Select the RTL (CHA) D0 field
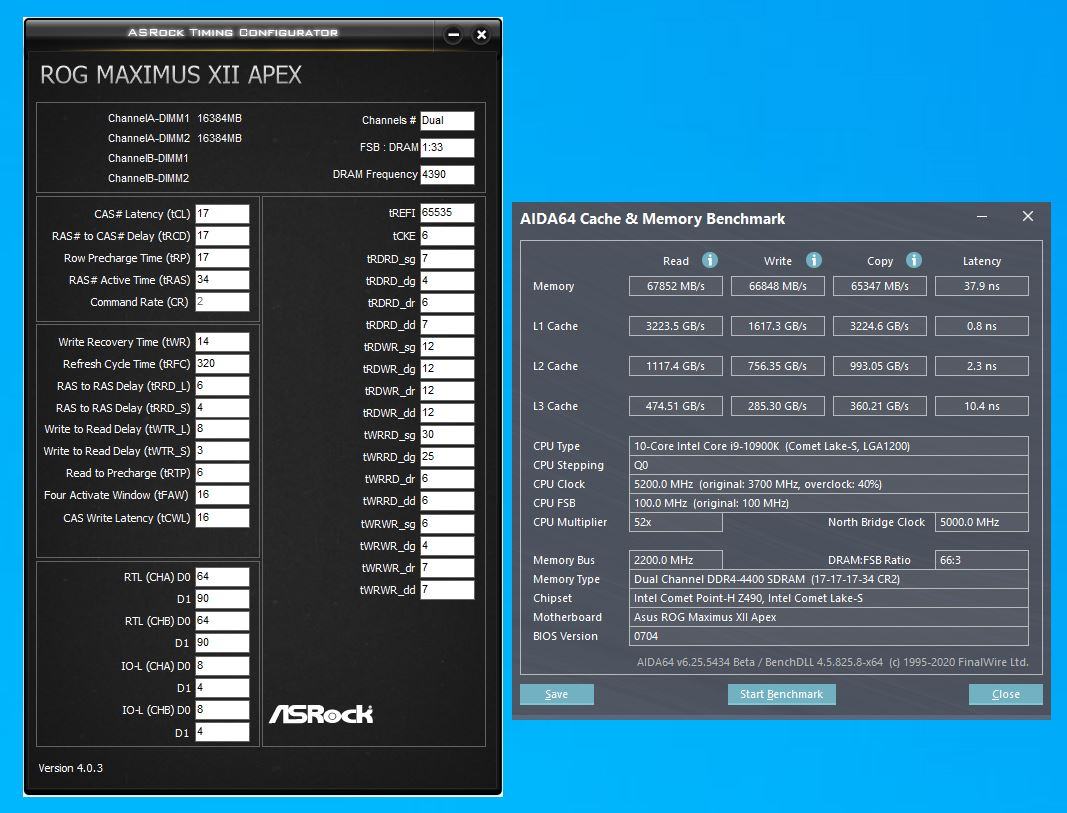1067x813 pixels. coord(223,577)
